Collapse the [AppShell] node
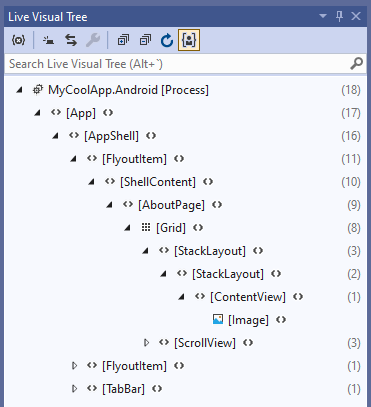 click(56, 136)
